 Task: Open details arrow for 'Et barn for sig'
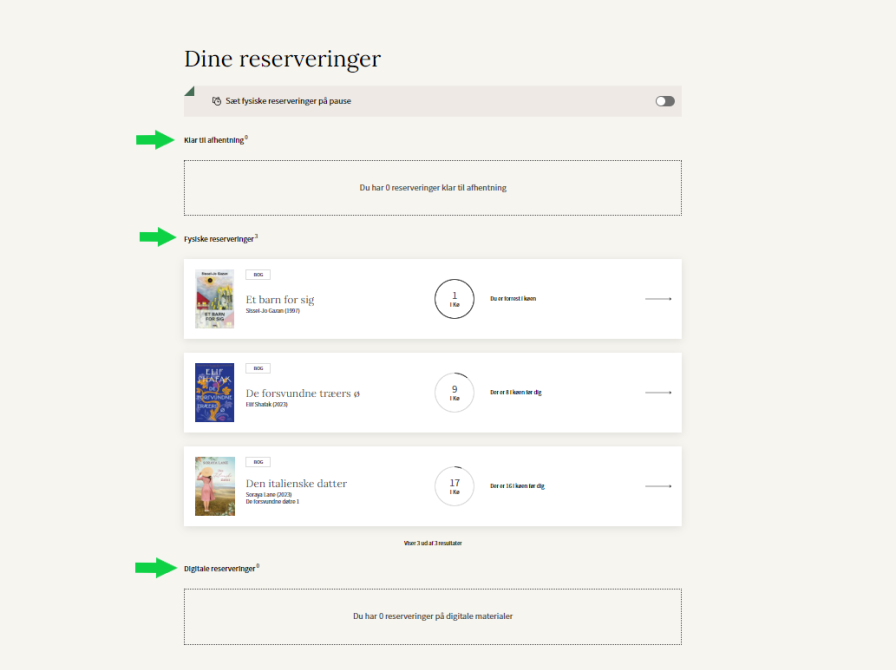657,299
